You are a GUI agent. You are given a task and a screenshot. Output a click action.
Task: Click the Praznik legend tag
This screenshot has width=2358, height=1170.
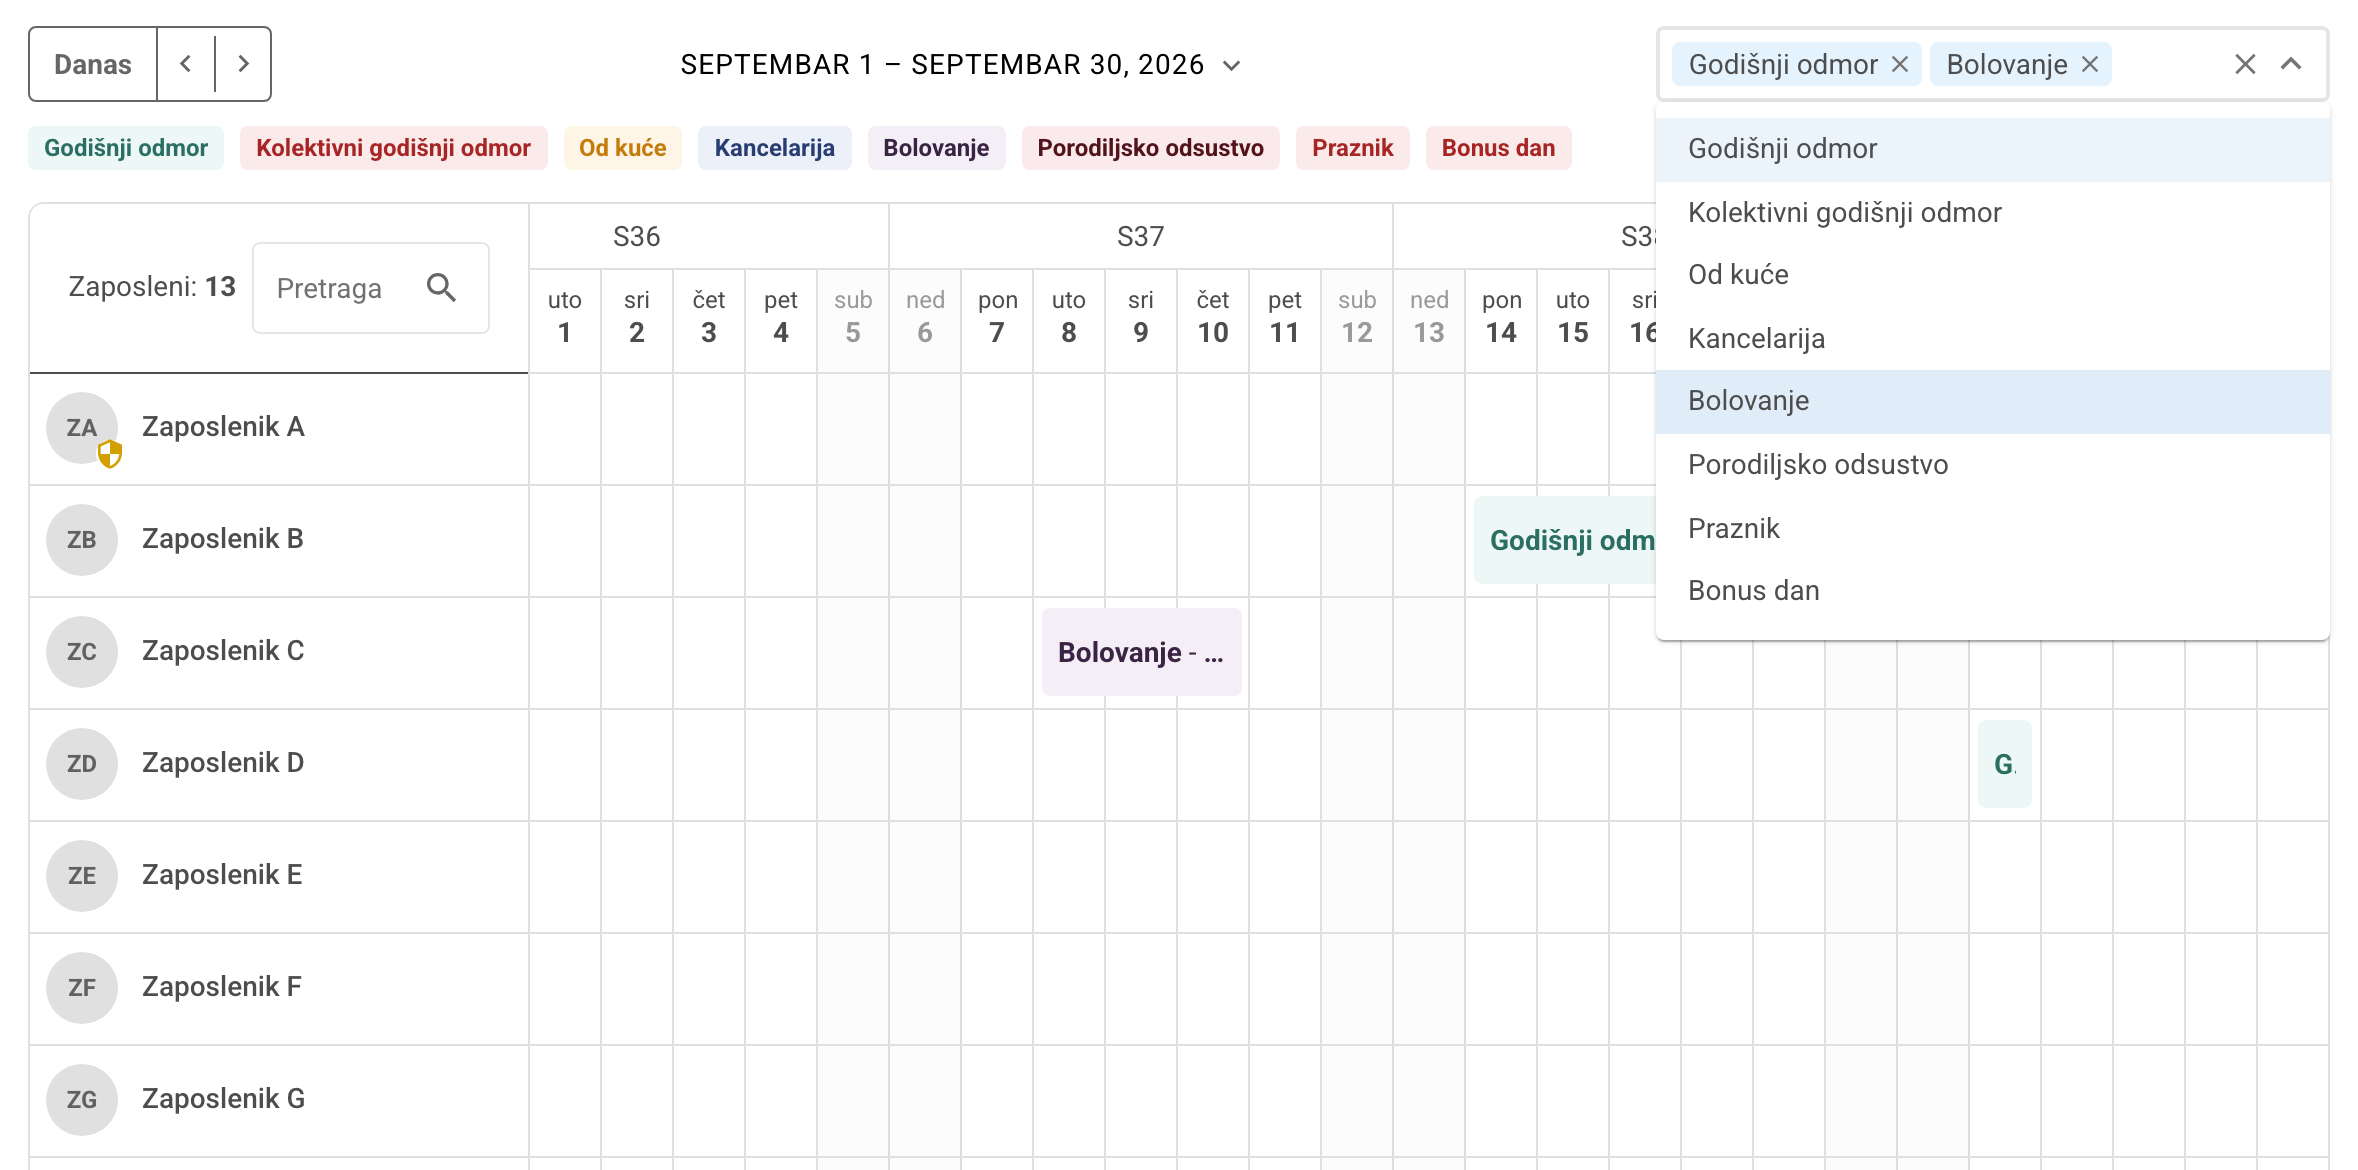click(x=1352, y=148)
